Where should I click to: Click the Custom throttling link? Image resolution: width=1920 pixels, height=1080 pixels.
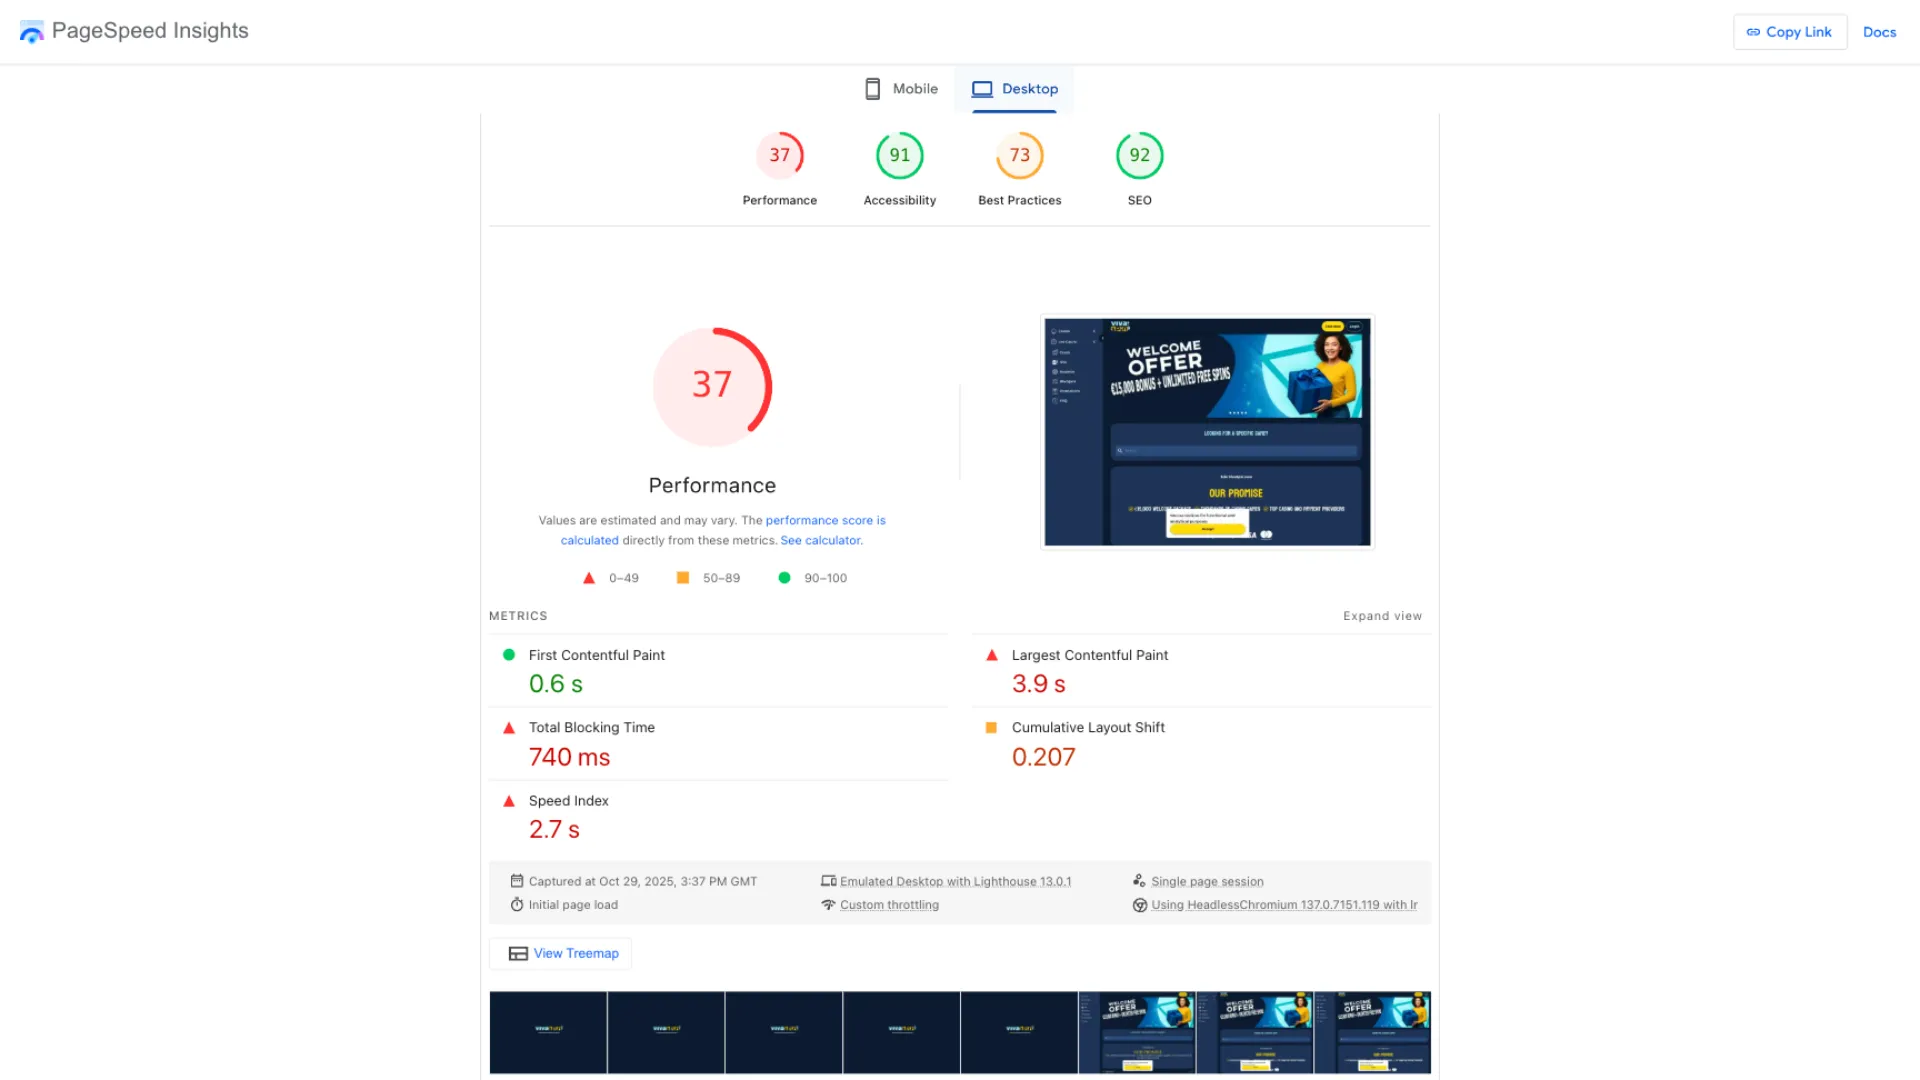click(889, 904)
